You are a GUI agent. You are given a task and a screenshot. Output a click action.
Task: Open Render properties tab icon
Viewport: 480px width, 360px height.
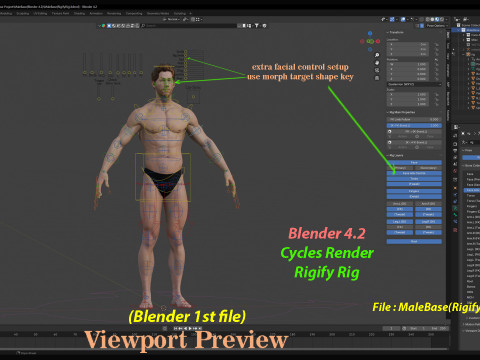pyautogui.click(x=455, y=144)
